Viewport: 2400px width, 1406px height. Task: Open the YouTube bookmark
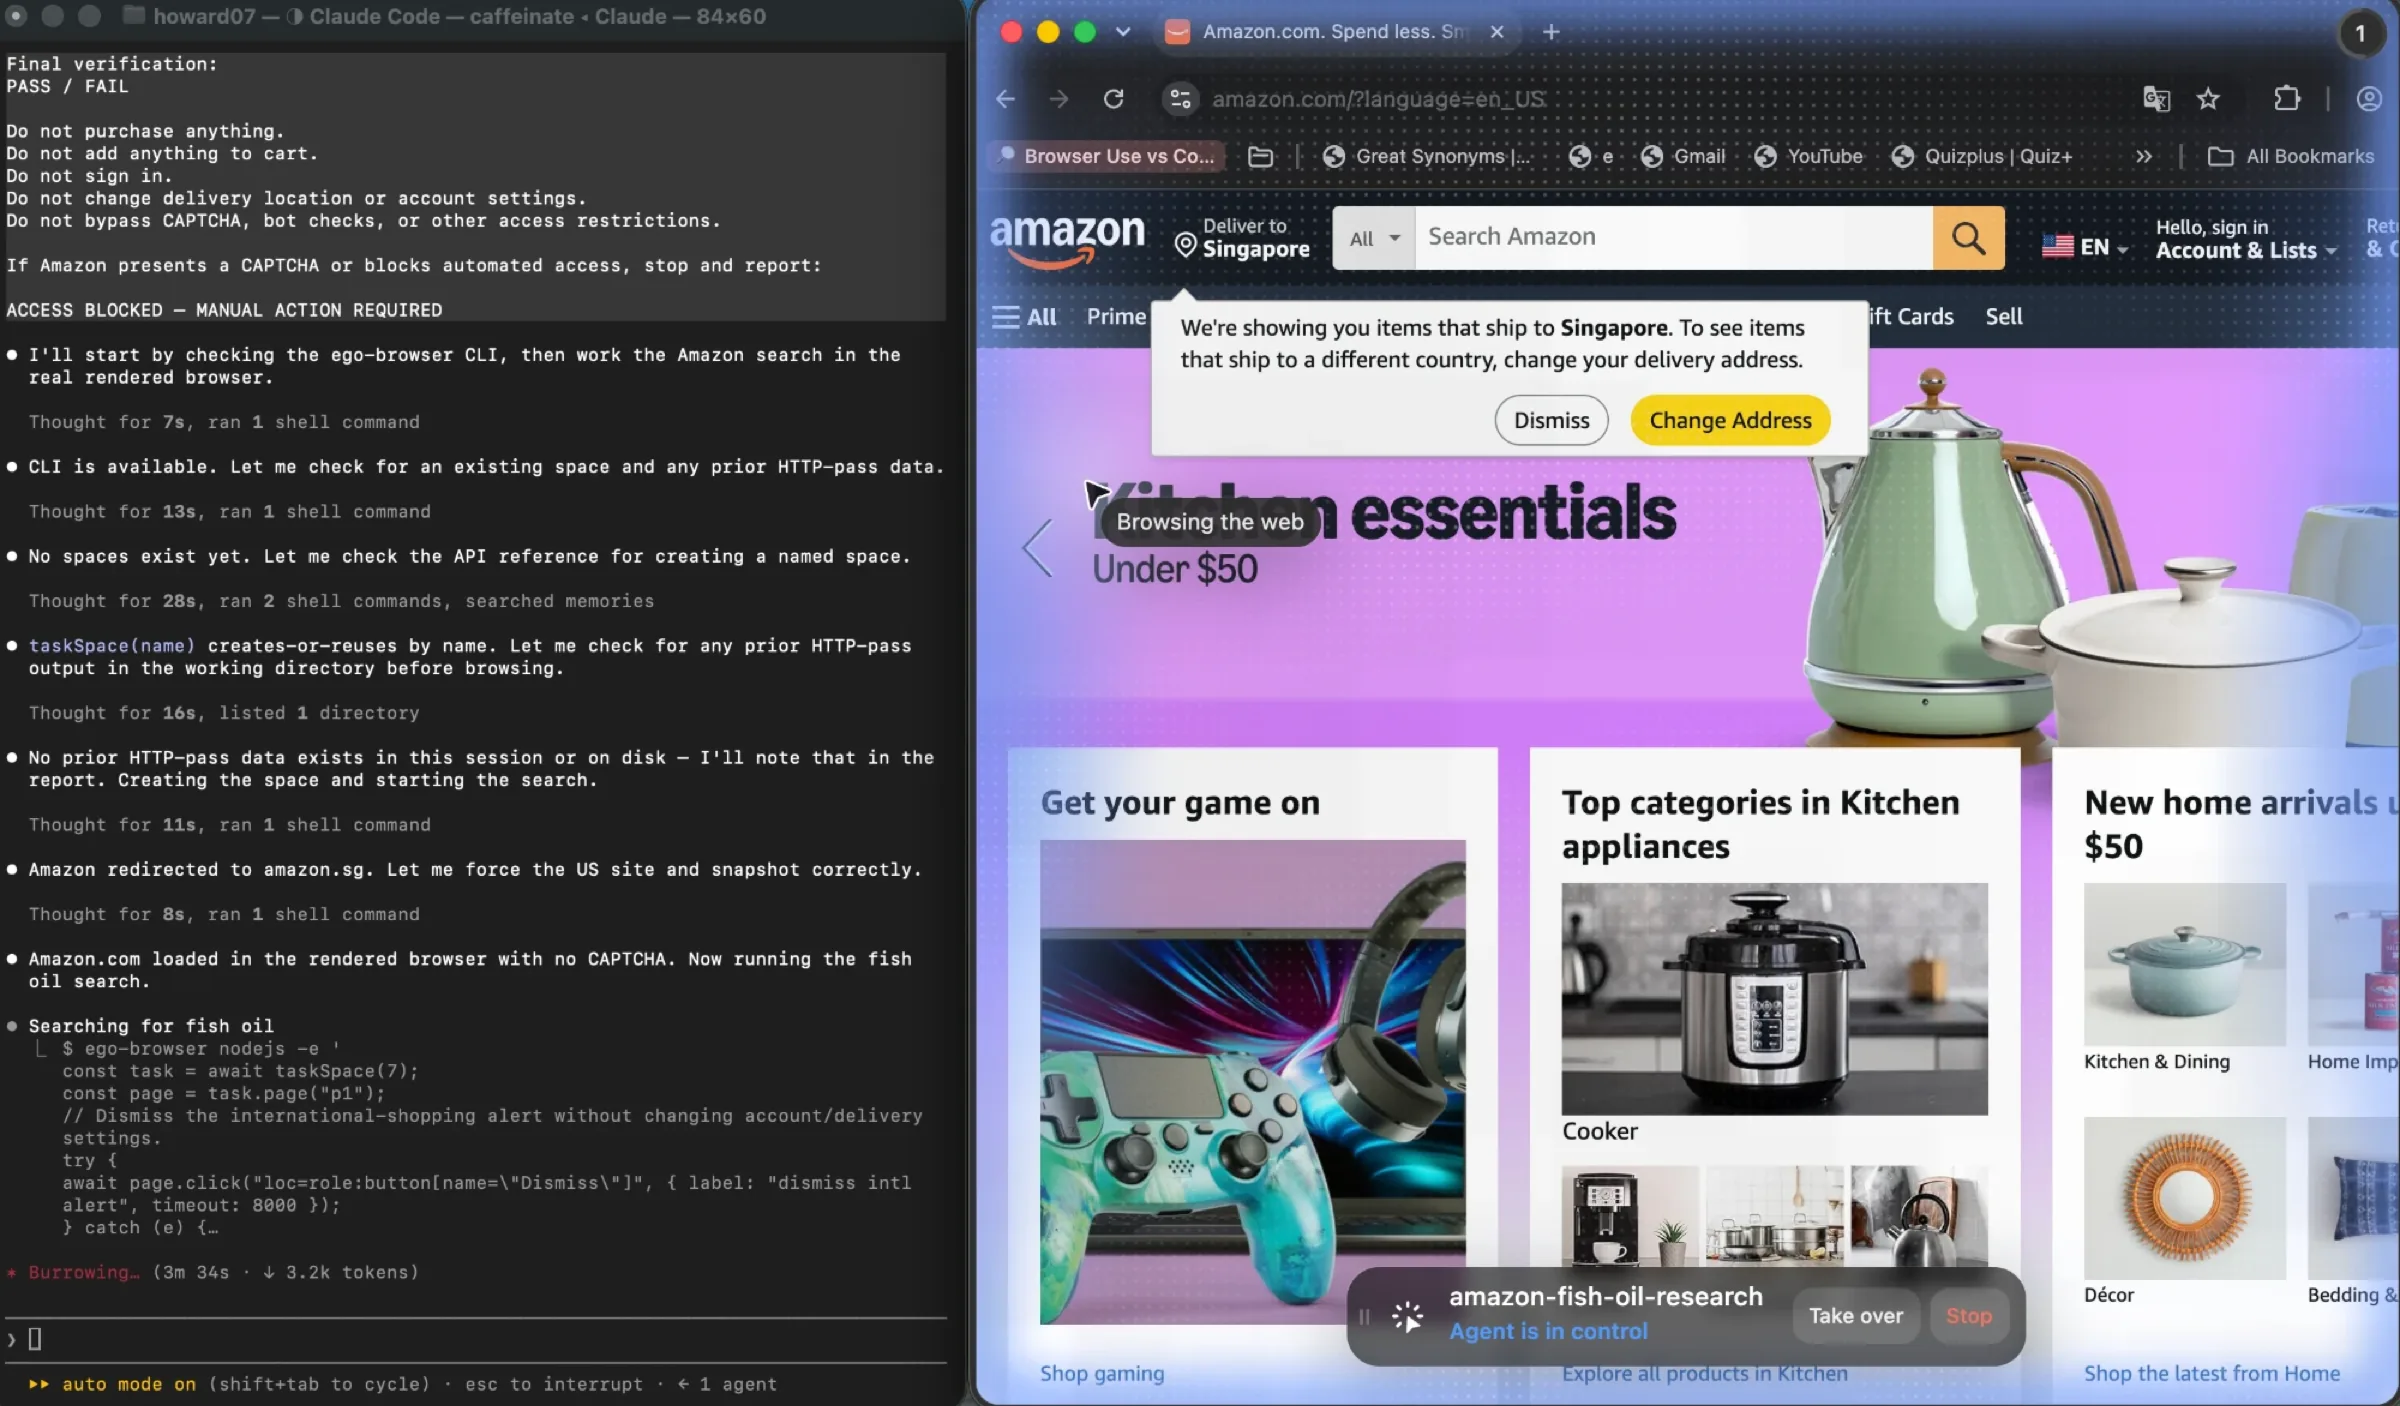pyautogui.click(x=1809, y=156)
